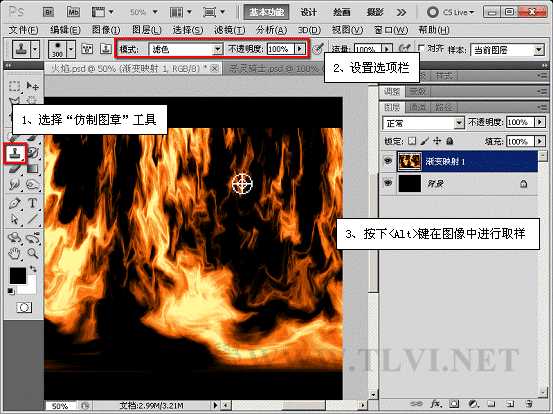Select the History Brush tool
The image size is (553, 414).
(x=33, y=153)
